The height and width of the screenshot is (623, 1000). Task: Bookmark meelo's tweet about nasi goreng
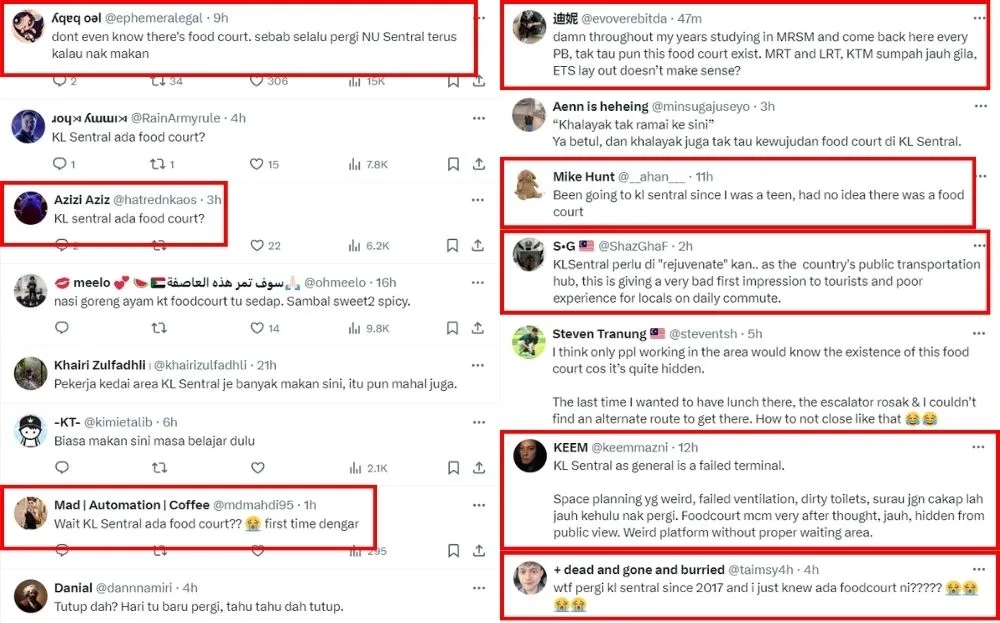pyautogui.click(x=453, y=328)
